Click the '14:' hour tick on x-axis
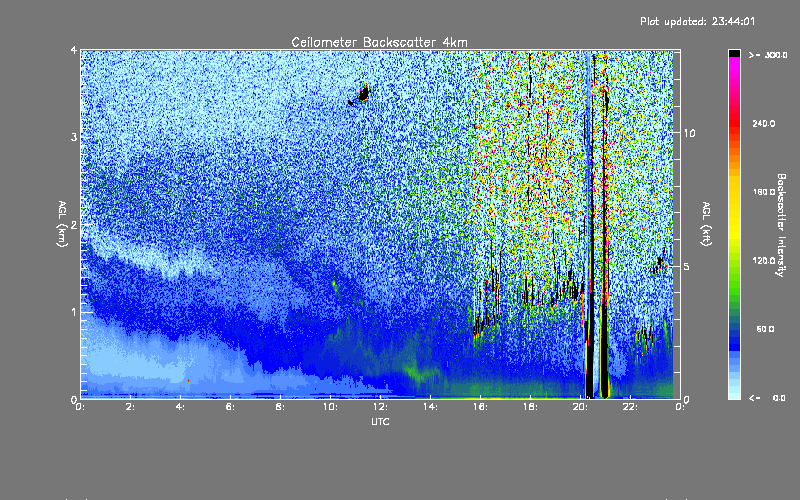The height and width of the screenshot is (500, 800). click(430, 407)
